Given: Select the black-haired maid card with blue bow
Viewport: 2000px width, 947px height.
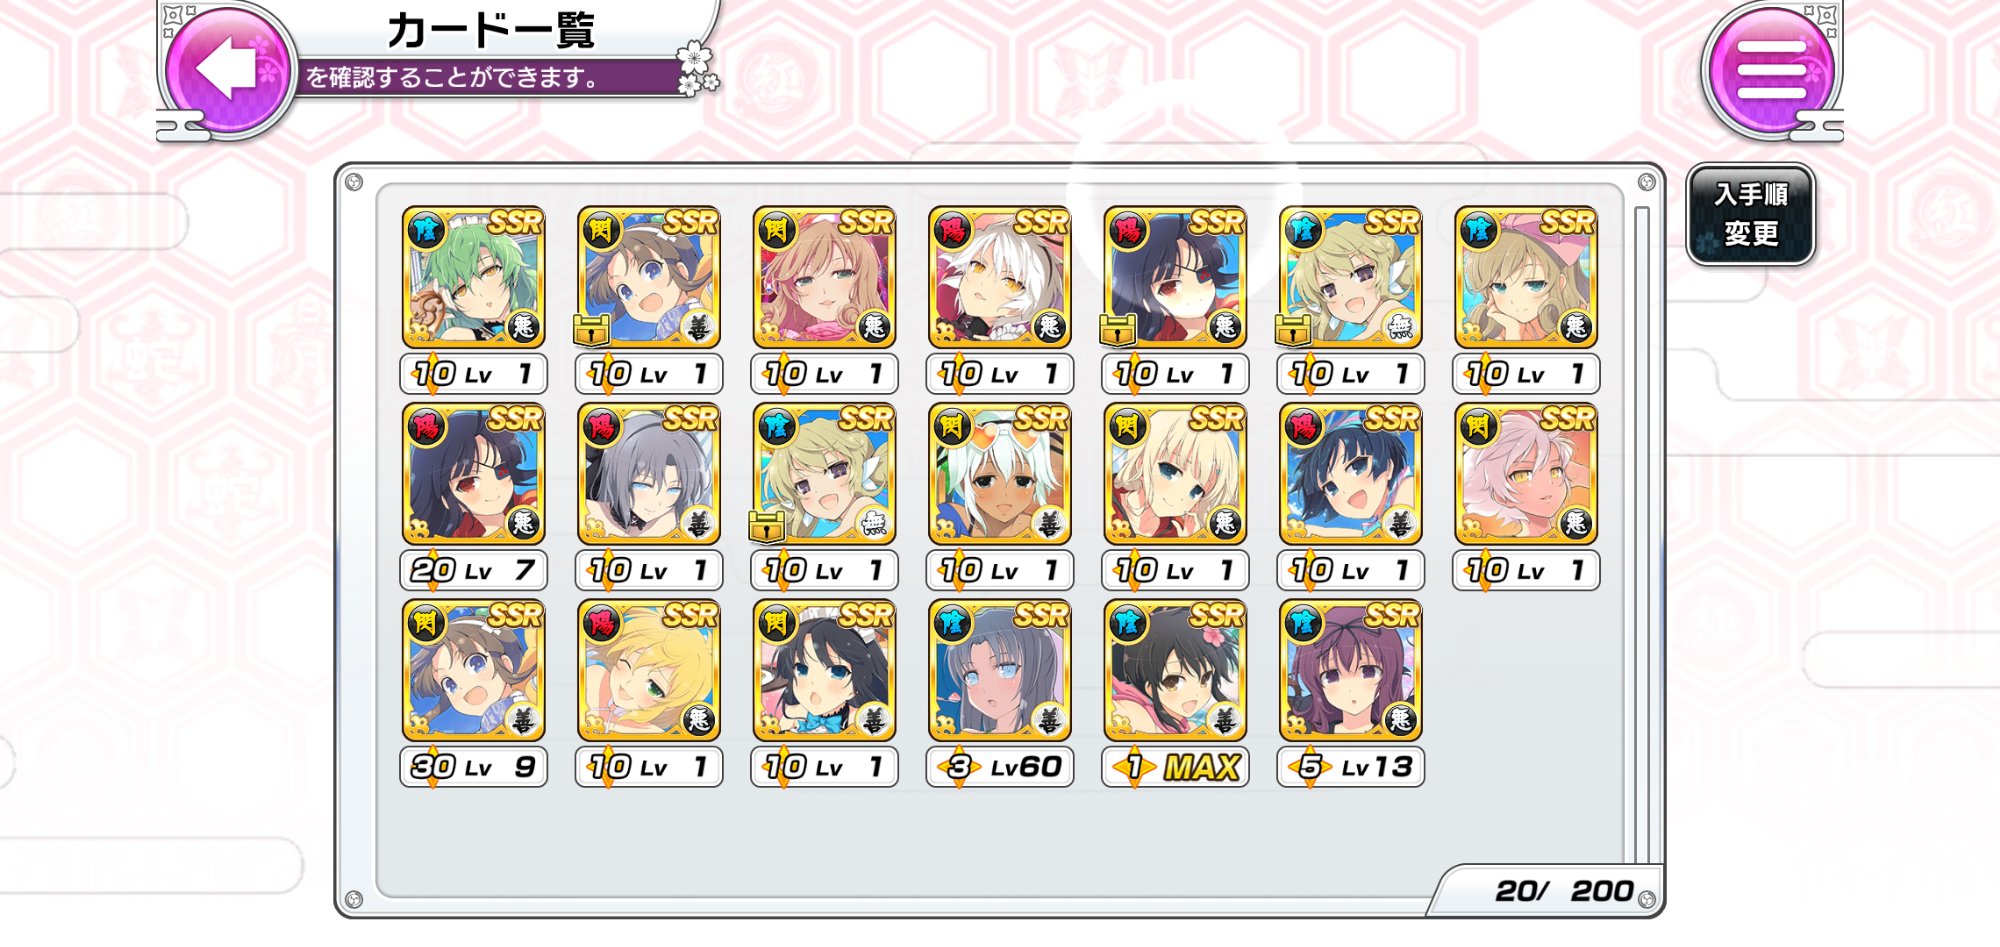Looking at the screenshot, I should (x=824, y=671).
